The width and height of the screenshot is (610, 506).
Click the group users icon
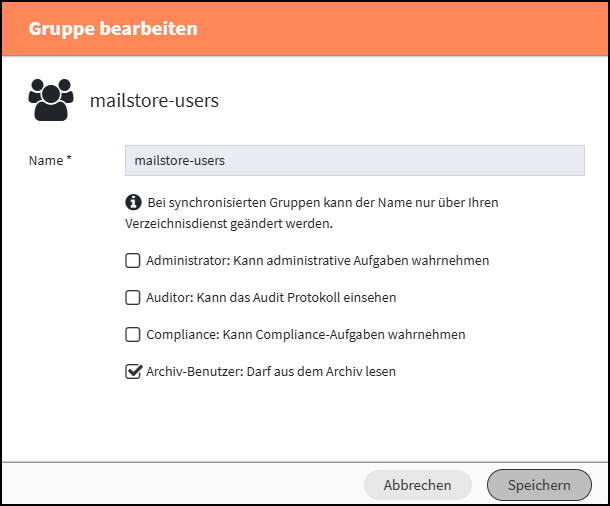point(50,100)
